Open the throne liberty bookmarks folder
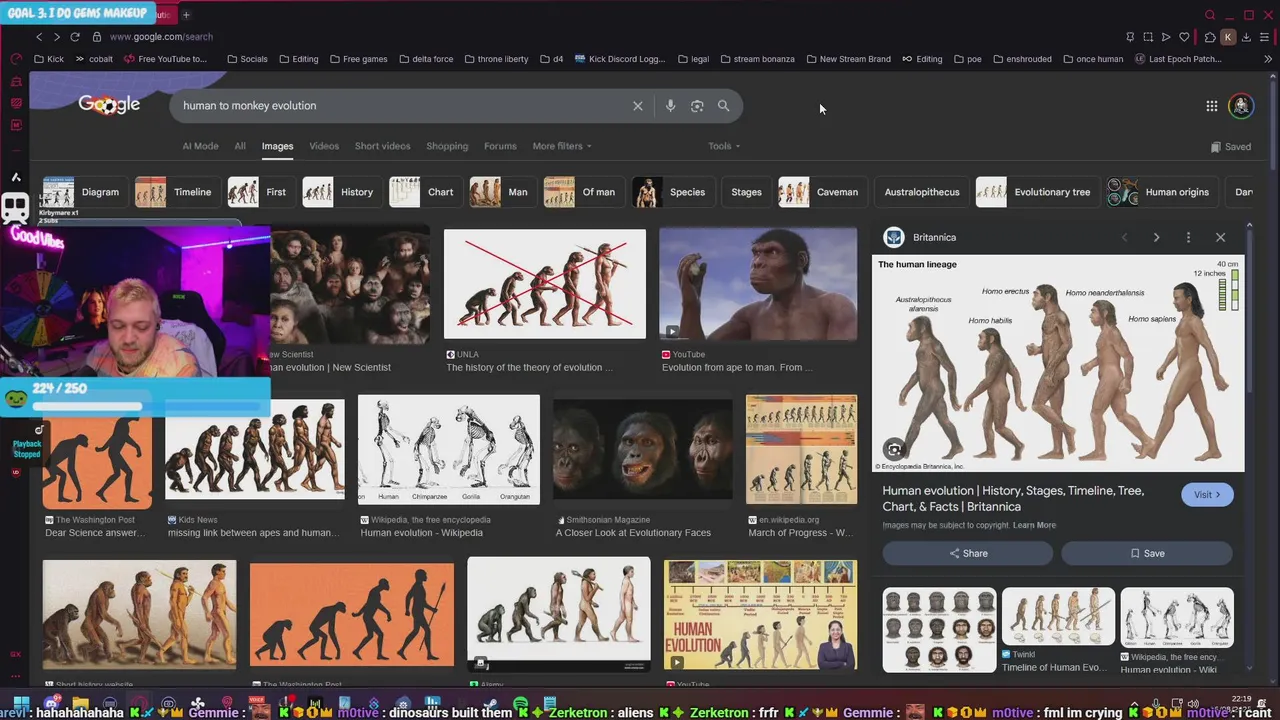 (496, 59)
